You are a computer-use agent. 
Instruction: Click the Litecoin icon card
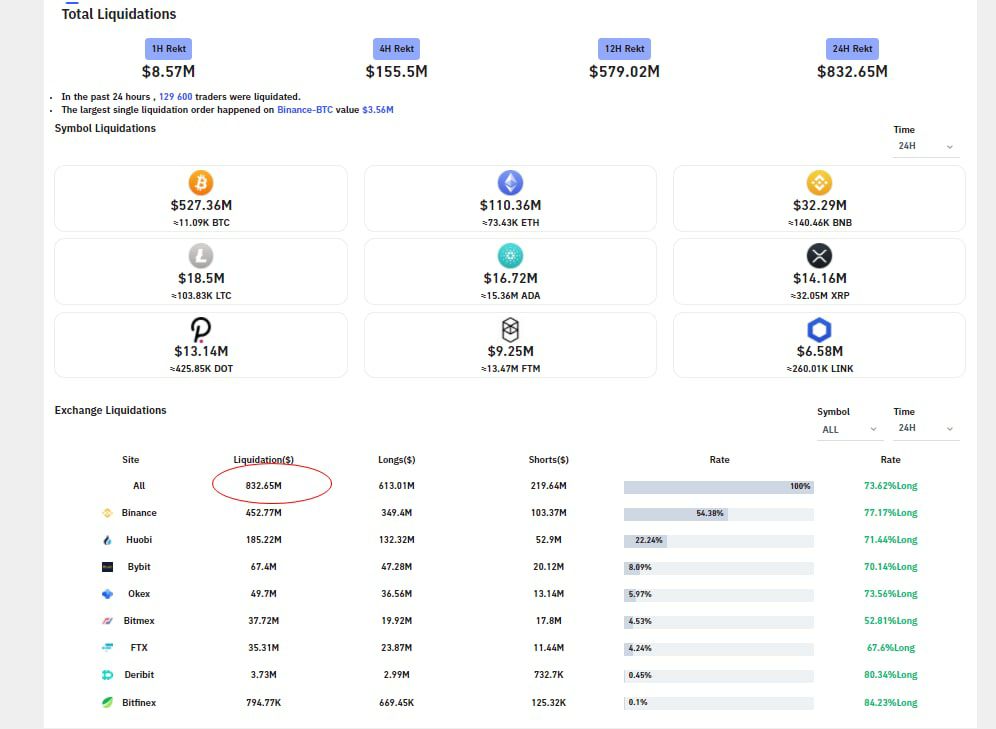(x=201, y=256)
